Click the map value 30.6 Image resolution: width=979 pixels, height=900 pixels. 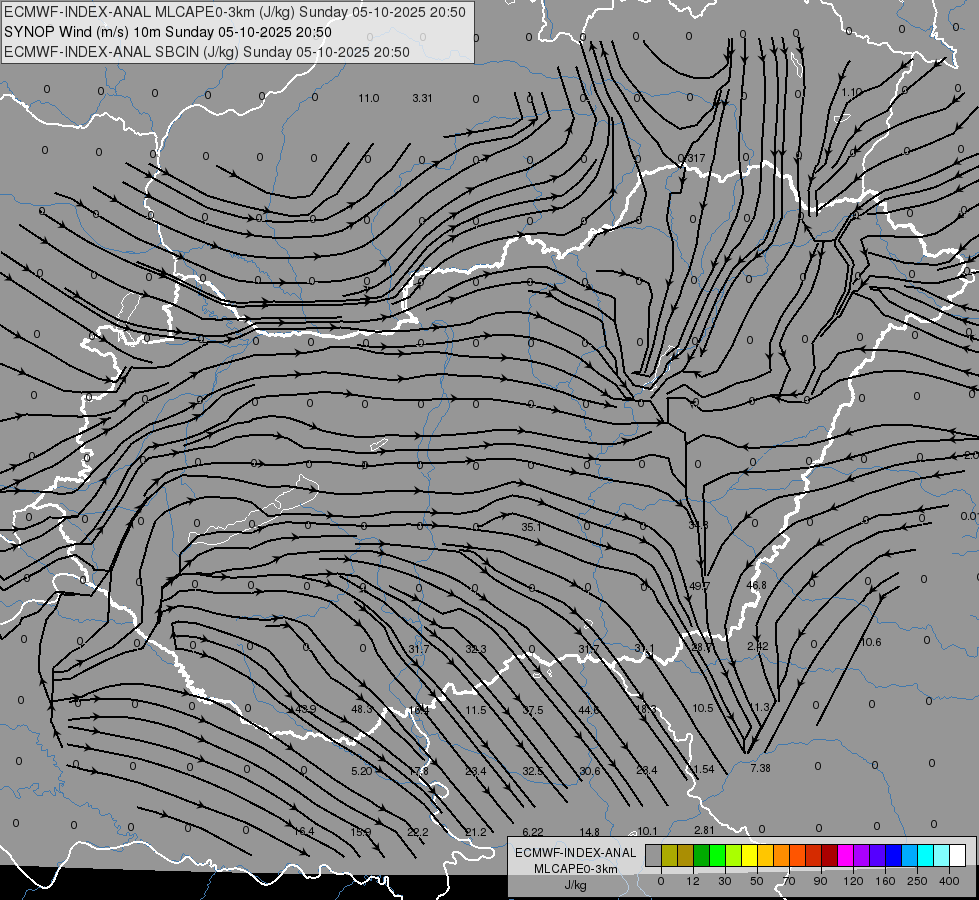pyautogui.click(x=590, y=771)
